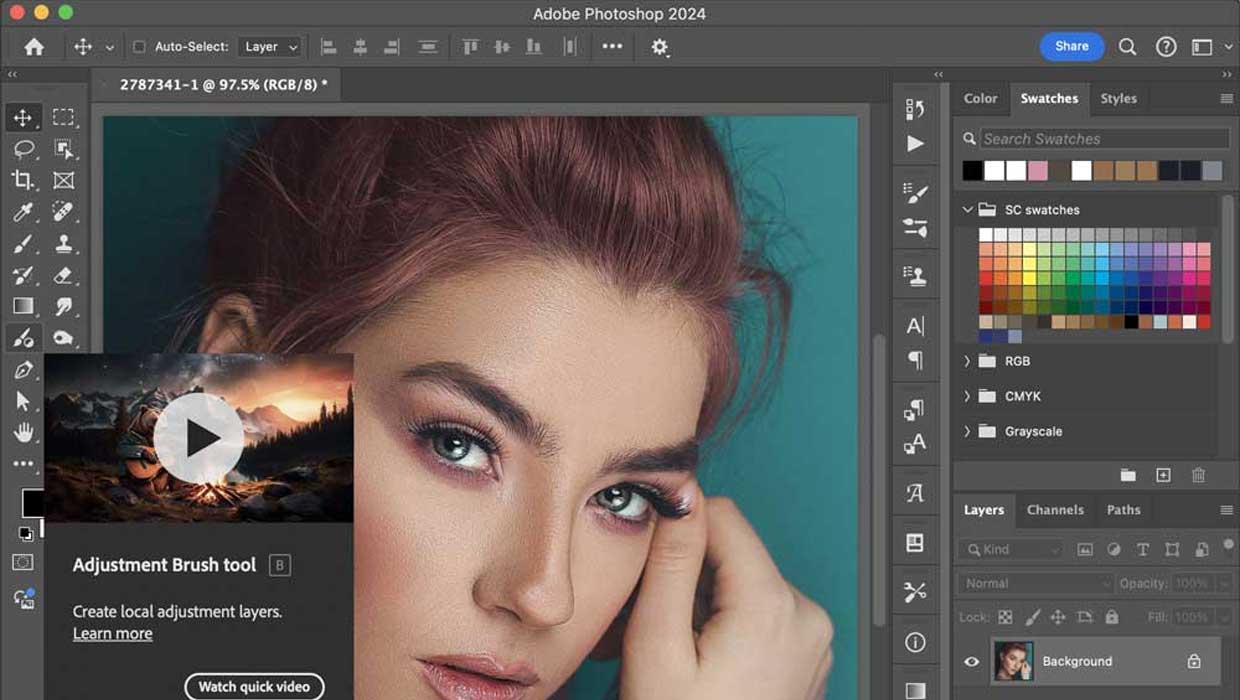Expand the CMYK swatch group
Screen dimensions: 1240x700
tap(967, 396)
